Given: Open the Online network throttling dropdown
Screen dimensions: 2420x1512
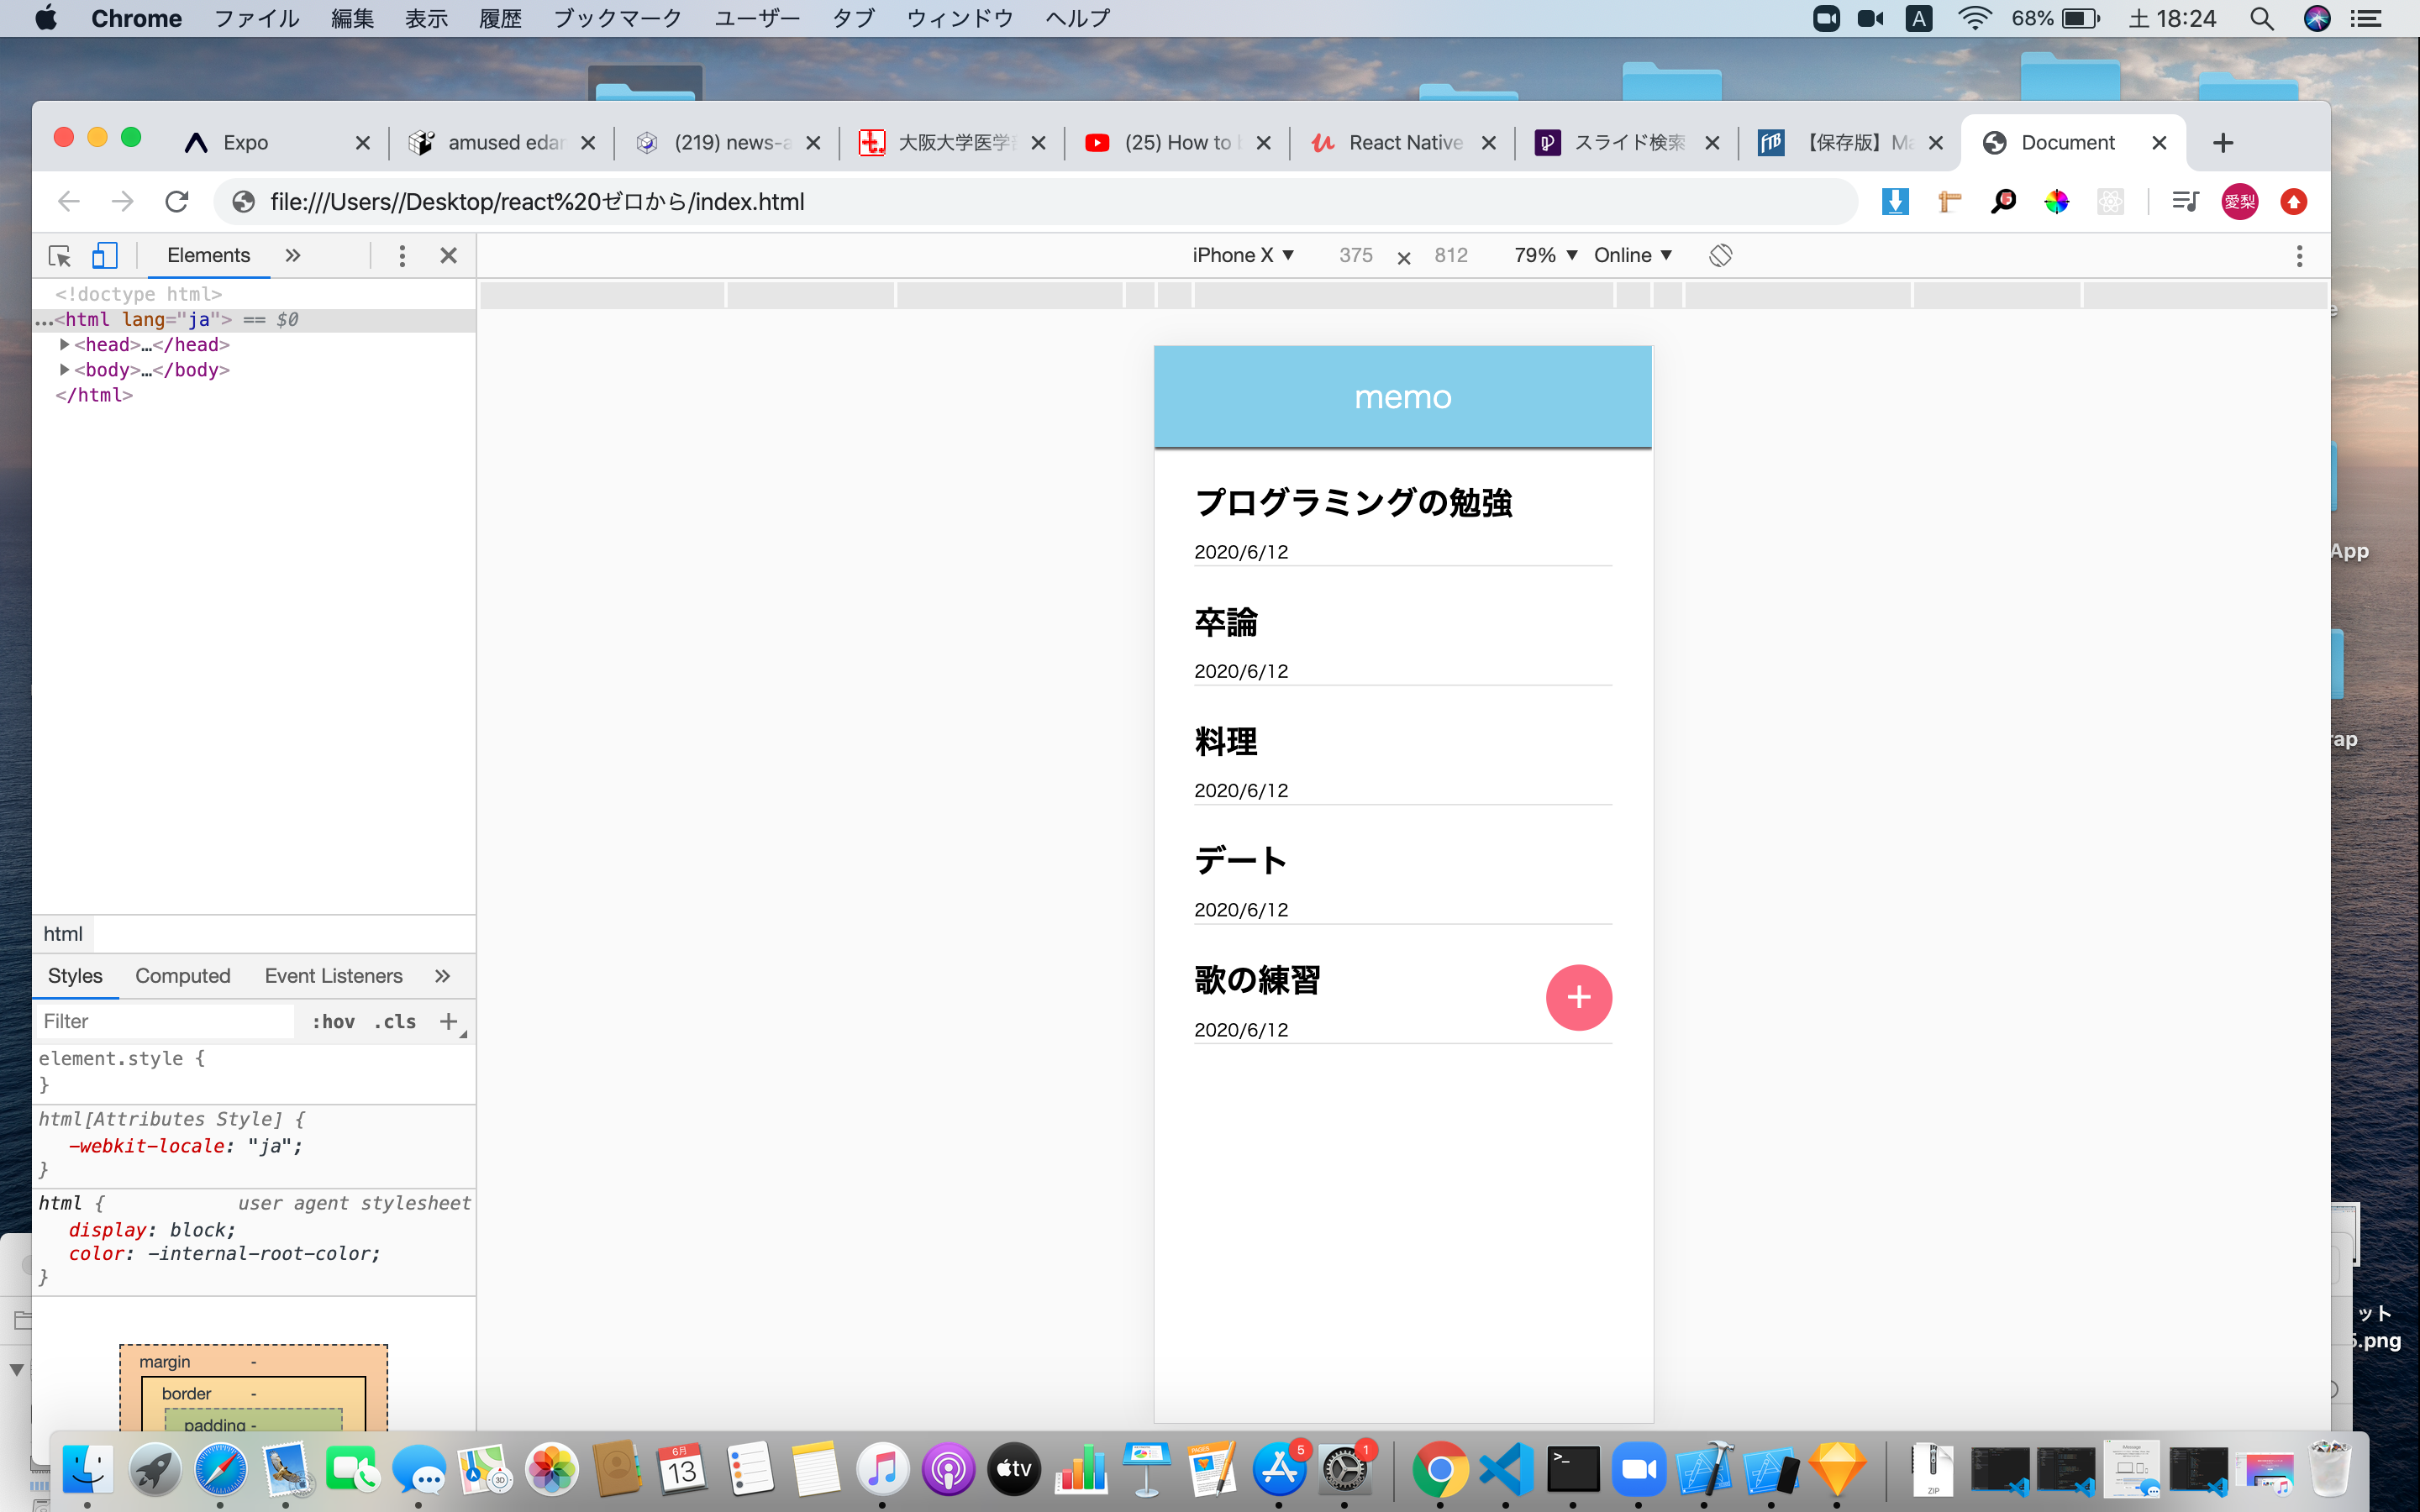Looking at the screenshot, I should tap(1632, 255).
